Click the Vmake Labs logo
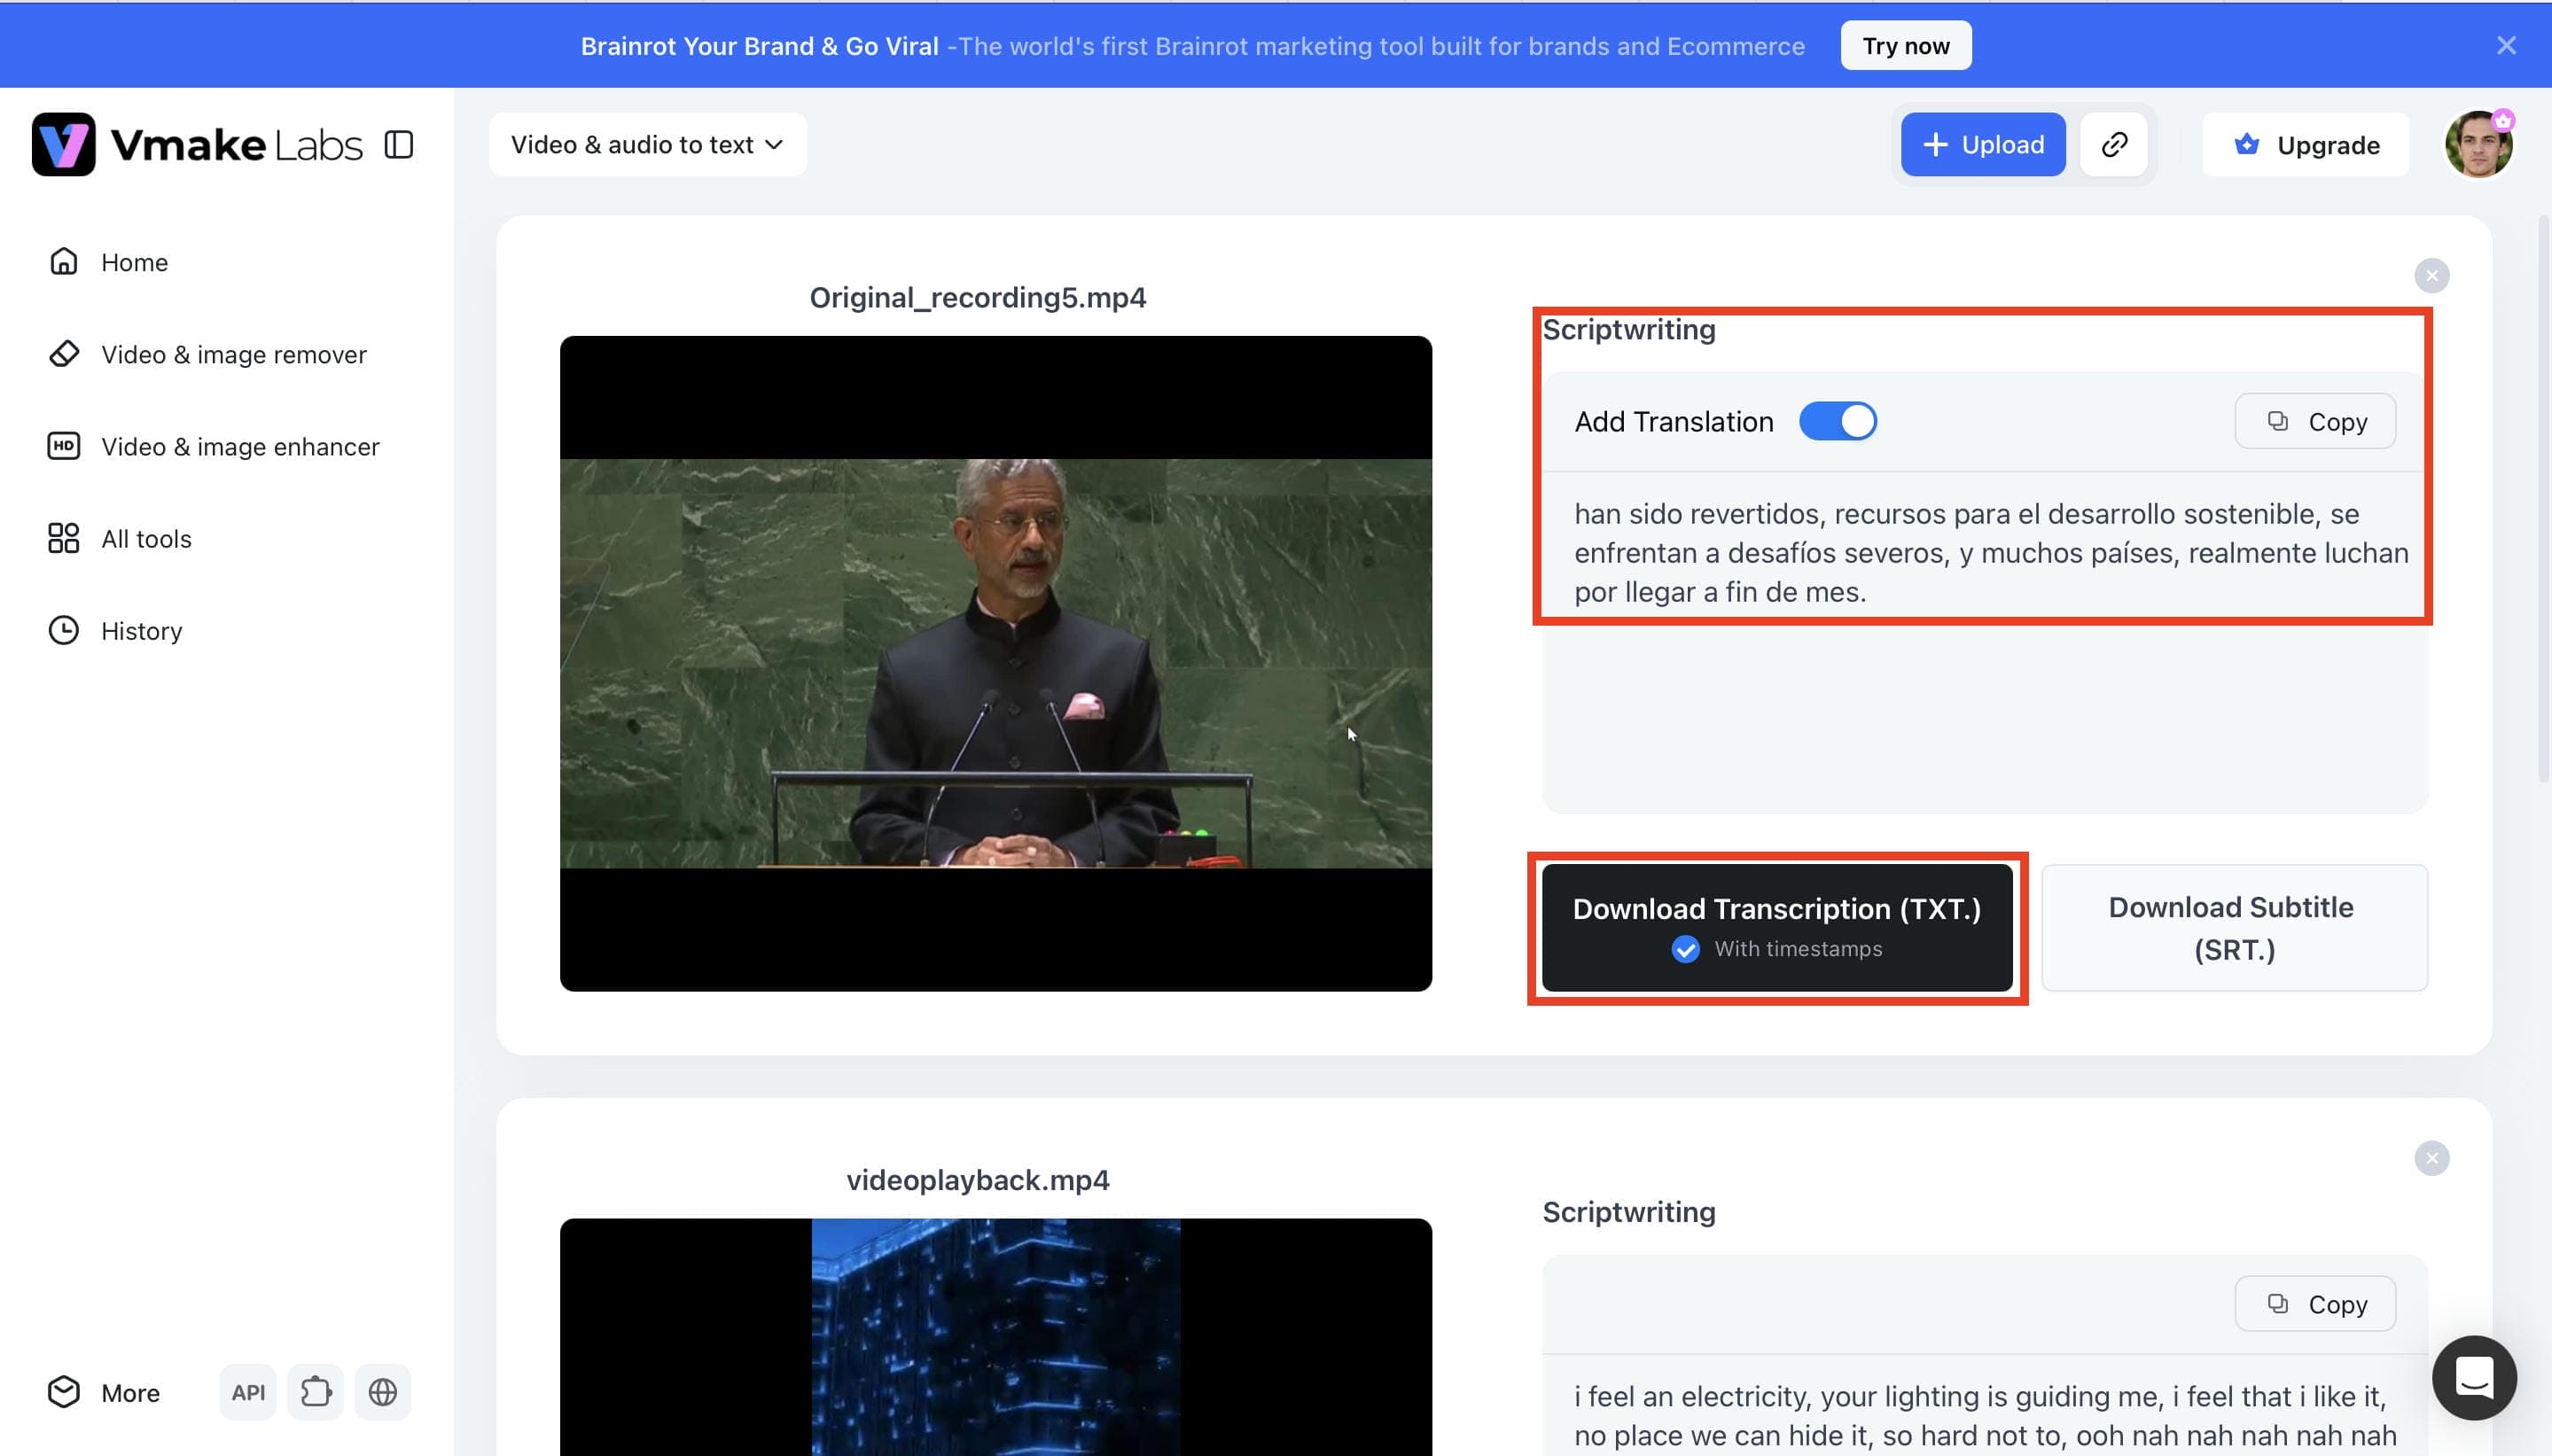The height and width of the screenshot is (1456, 2552). coord(197,145)
